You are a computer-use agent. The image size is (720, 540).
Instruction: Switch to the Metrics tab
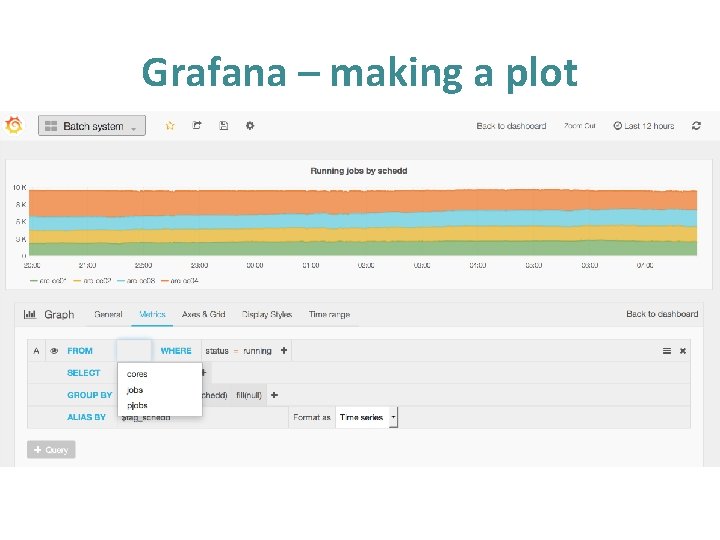[152, 315]
